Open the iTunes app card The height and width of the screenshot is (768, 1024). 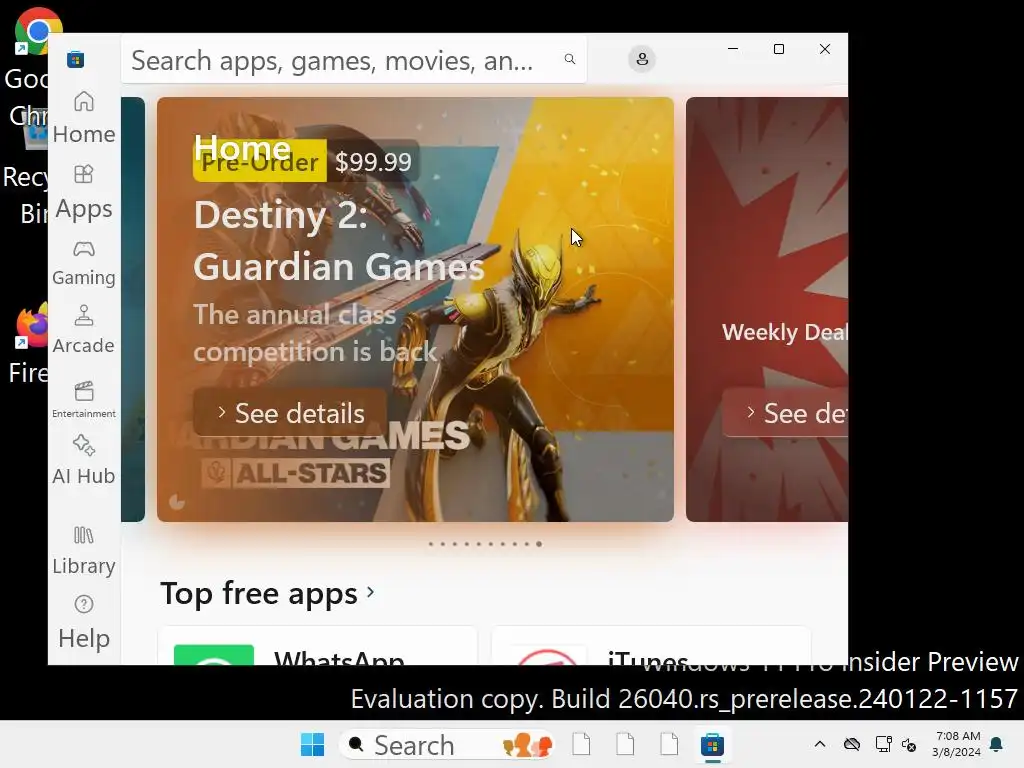[x=651, y=645]
